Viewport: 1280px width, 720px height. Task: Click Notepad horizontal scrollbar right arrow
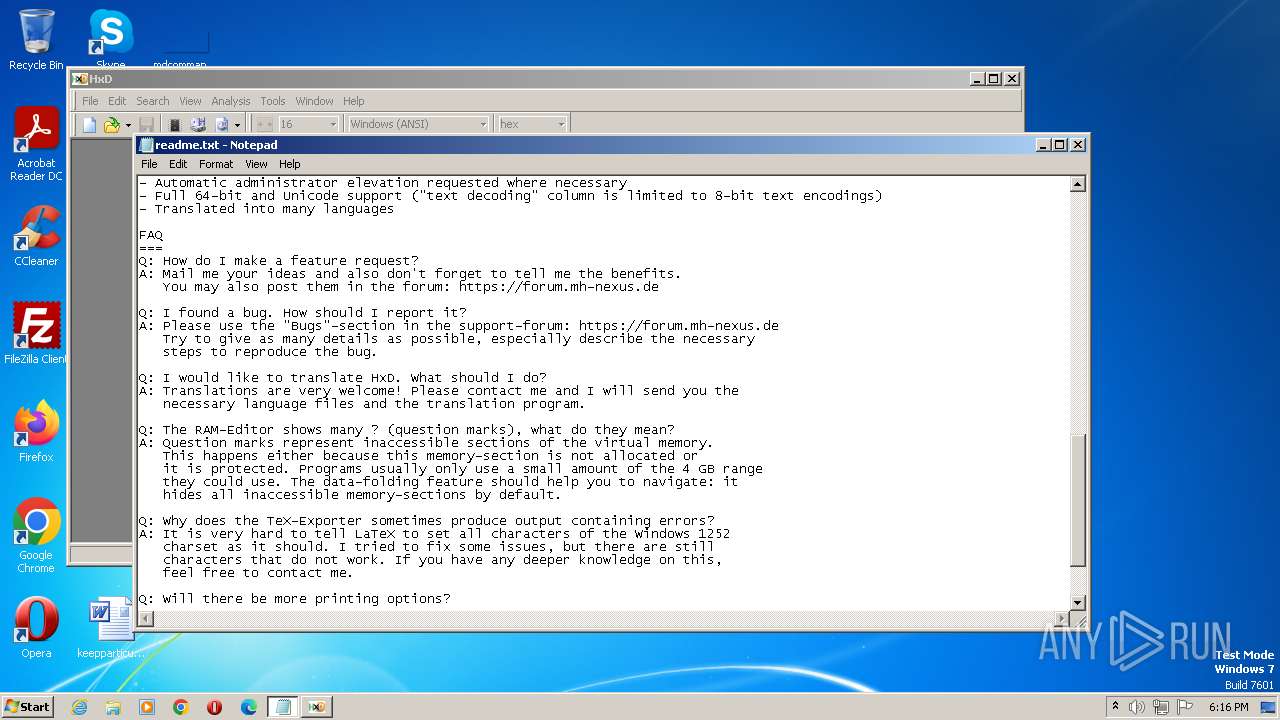(x=1061, y=619)
